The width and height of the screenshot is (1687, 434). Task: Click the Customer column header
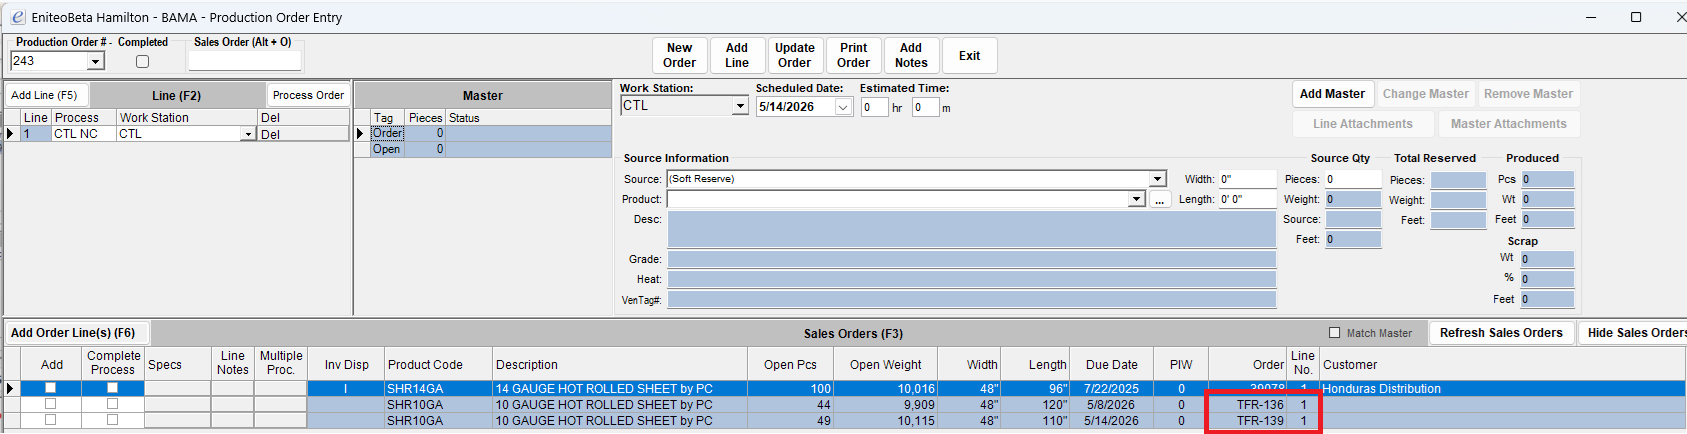(1502, 364)
